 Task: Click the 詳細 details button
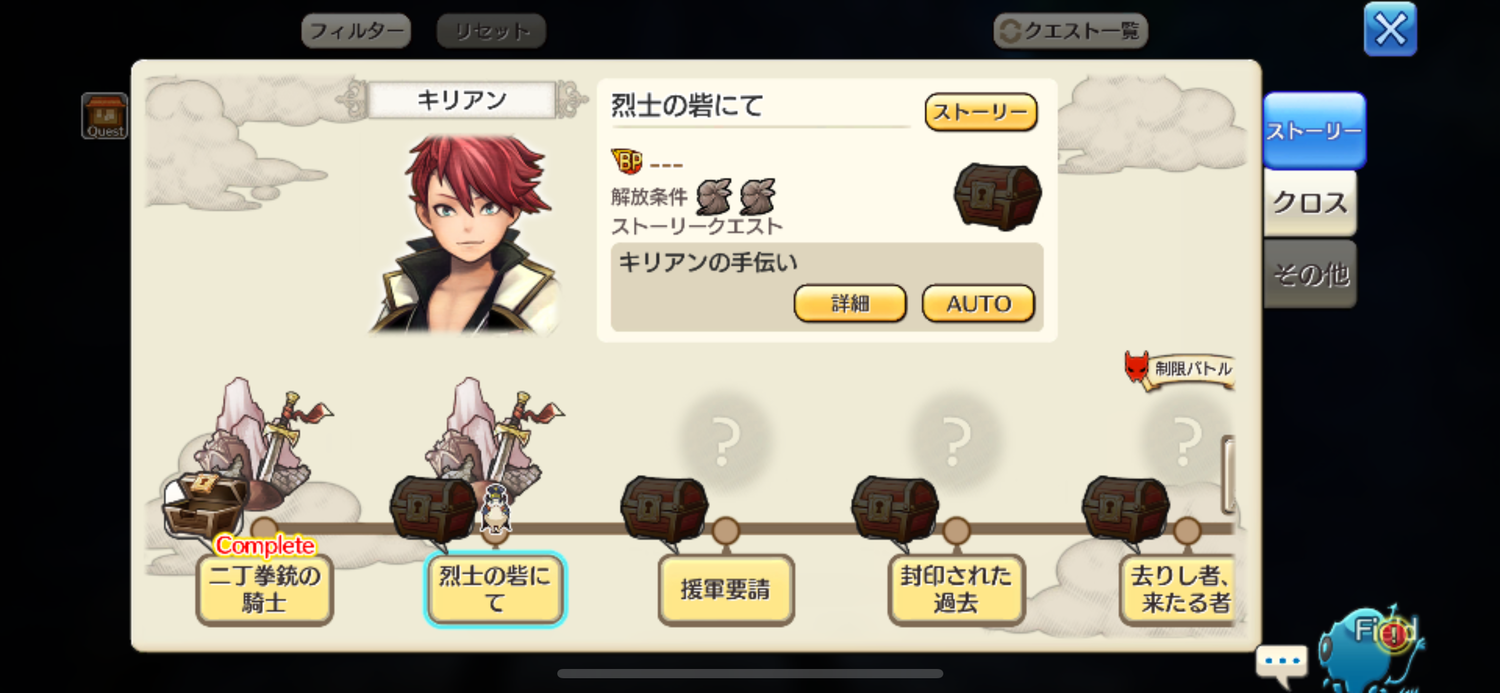coord(850,303)
